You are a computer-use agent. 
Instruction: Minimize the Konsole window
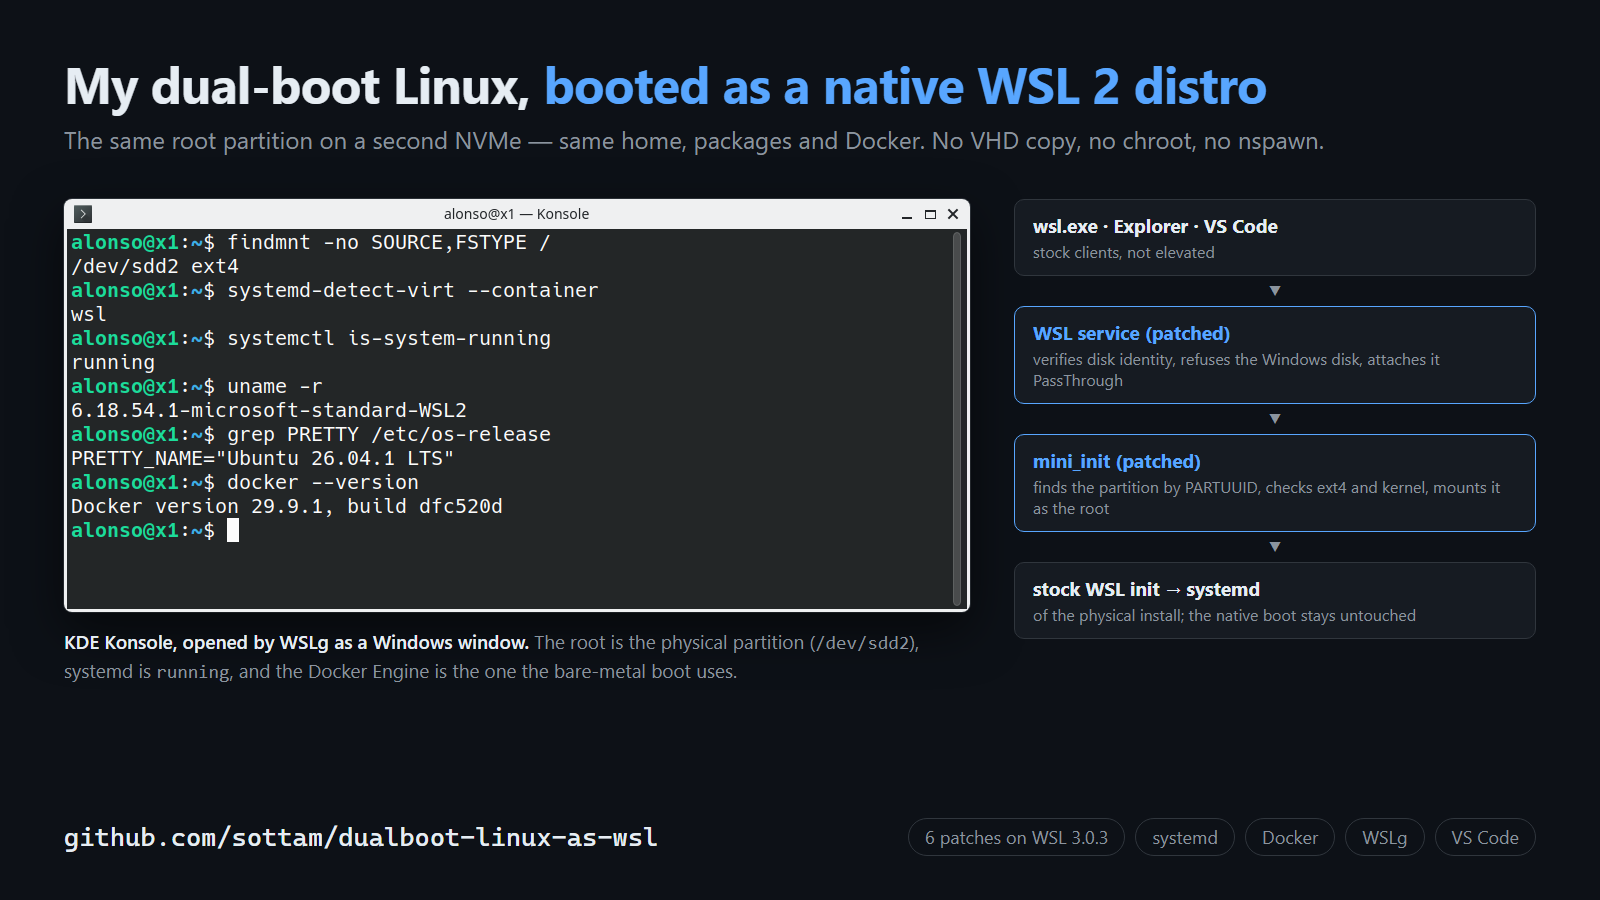click(x=907, y=214)
